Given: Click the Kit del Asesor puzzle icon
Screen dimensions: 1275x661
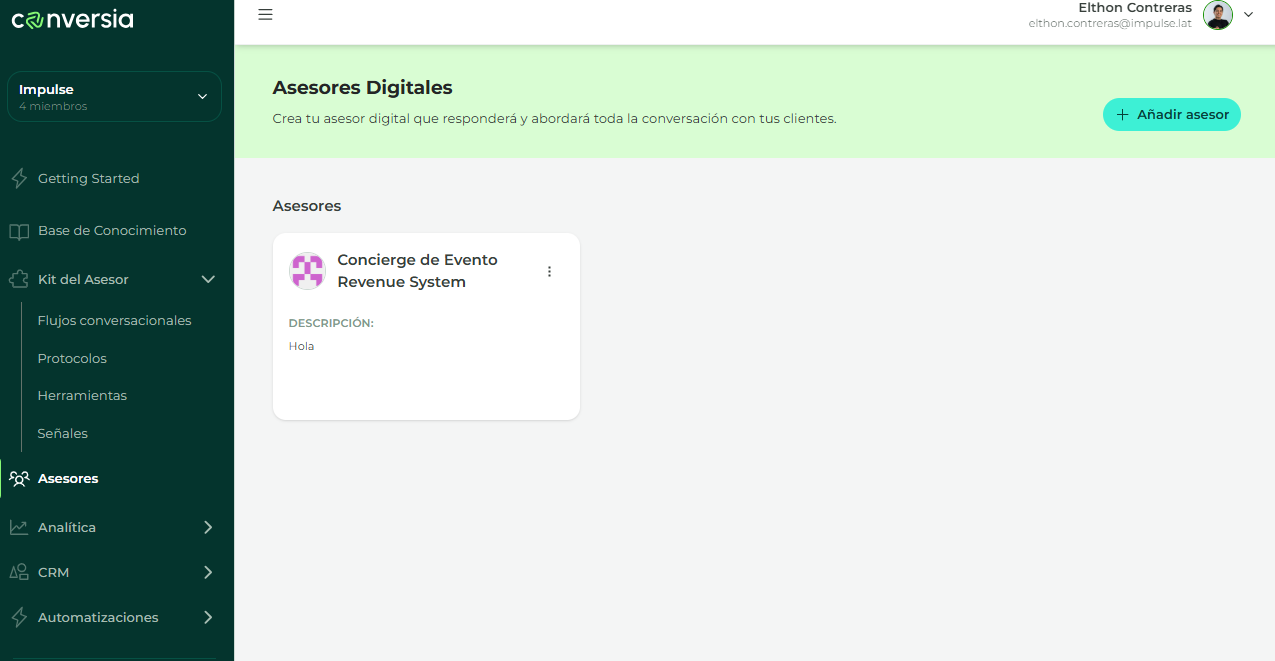Looking at the screenshot, I should (x=19, y=280).
